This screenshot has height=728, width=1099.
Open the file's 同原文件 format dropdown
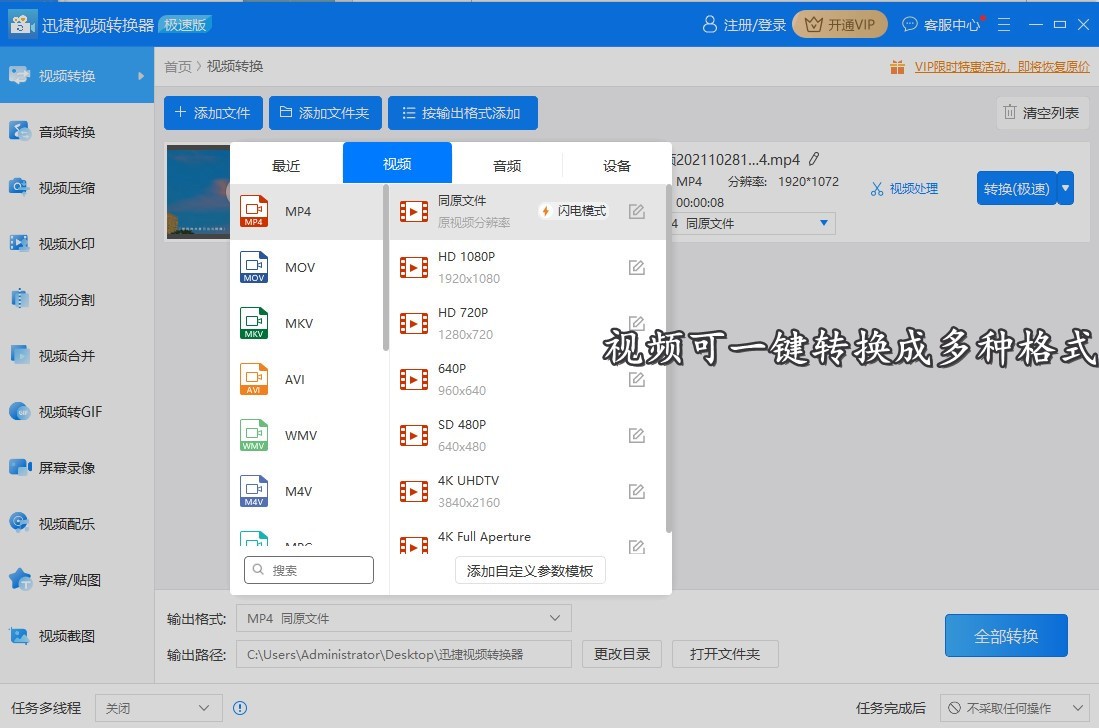coord(752,224)
